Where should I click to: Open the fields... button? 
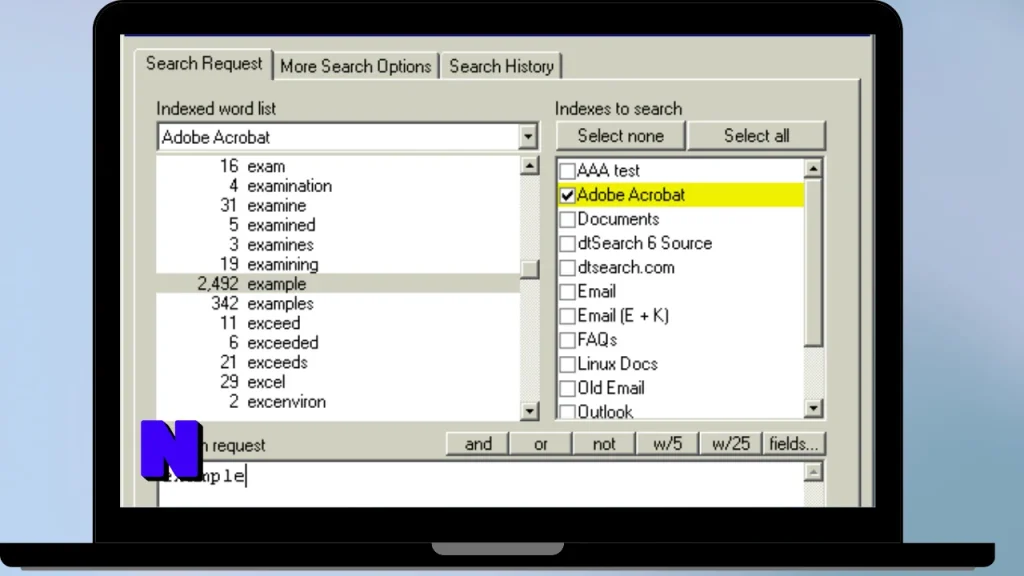coord(793,444)
